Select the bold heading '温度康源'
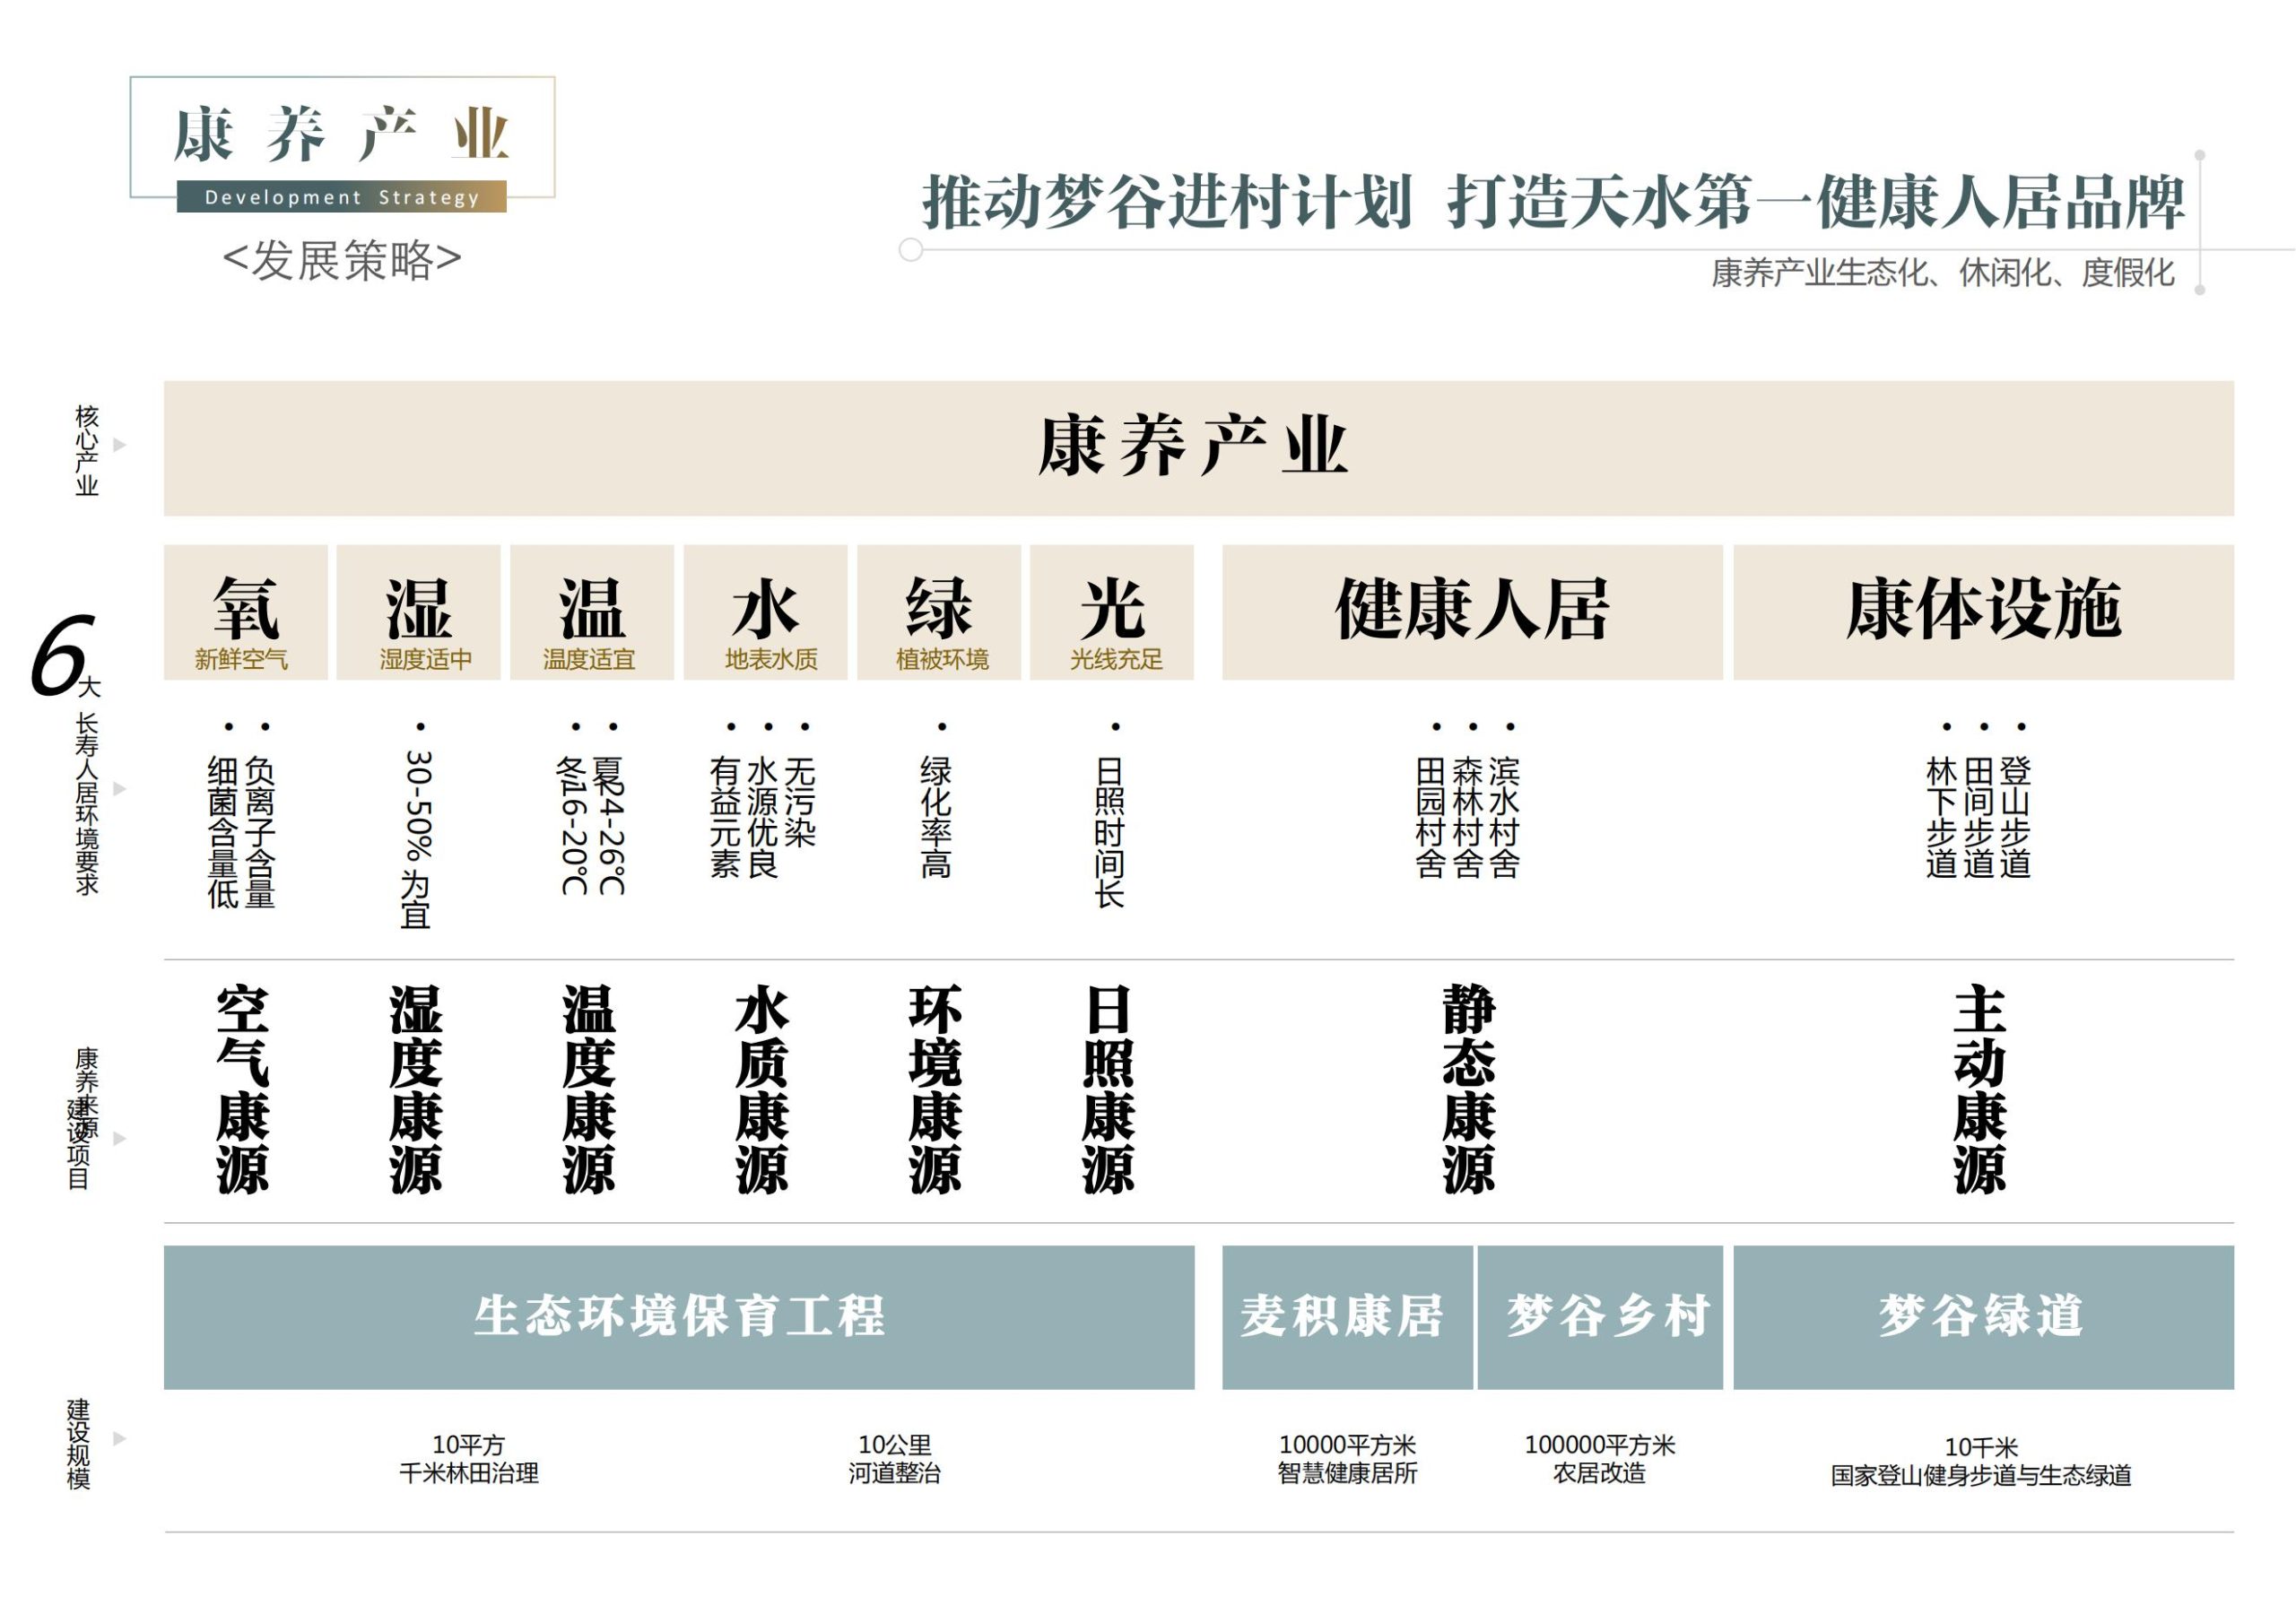 [589, 1090]
